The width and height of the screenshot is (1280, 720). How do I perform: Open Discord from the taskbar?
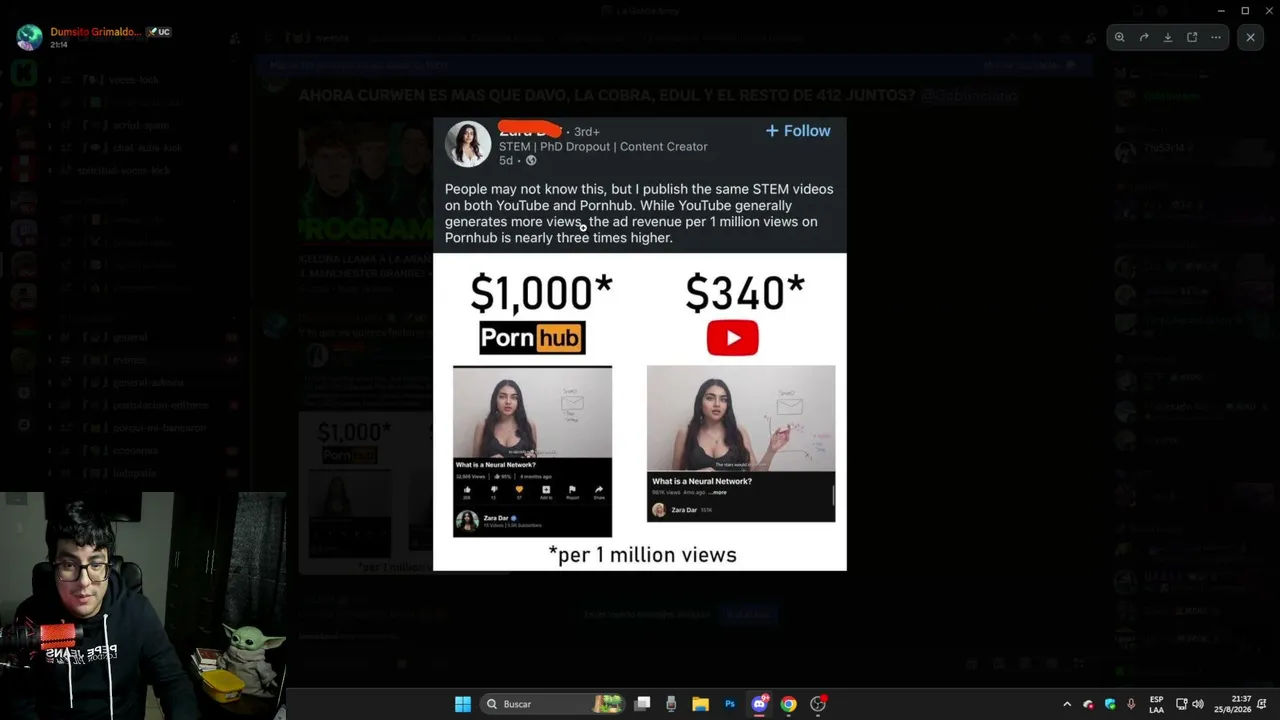point(759,704)
